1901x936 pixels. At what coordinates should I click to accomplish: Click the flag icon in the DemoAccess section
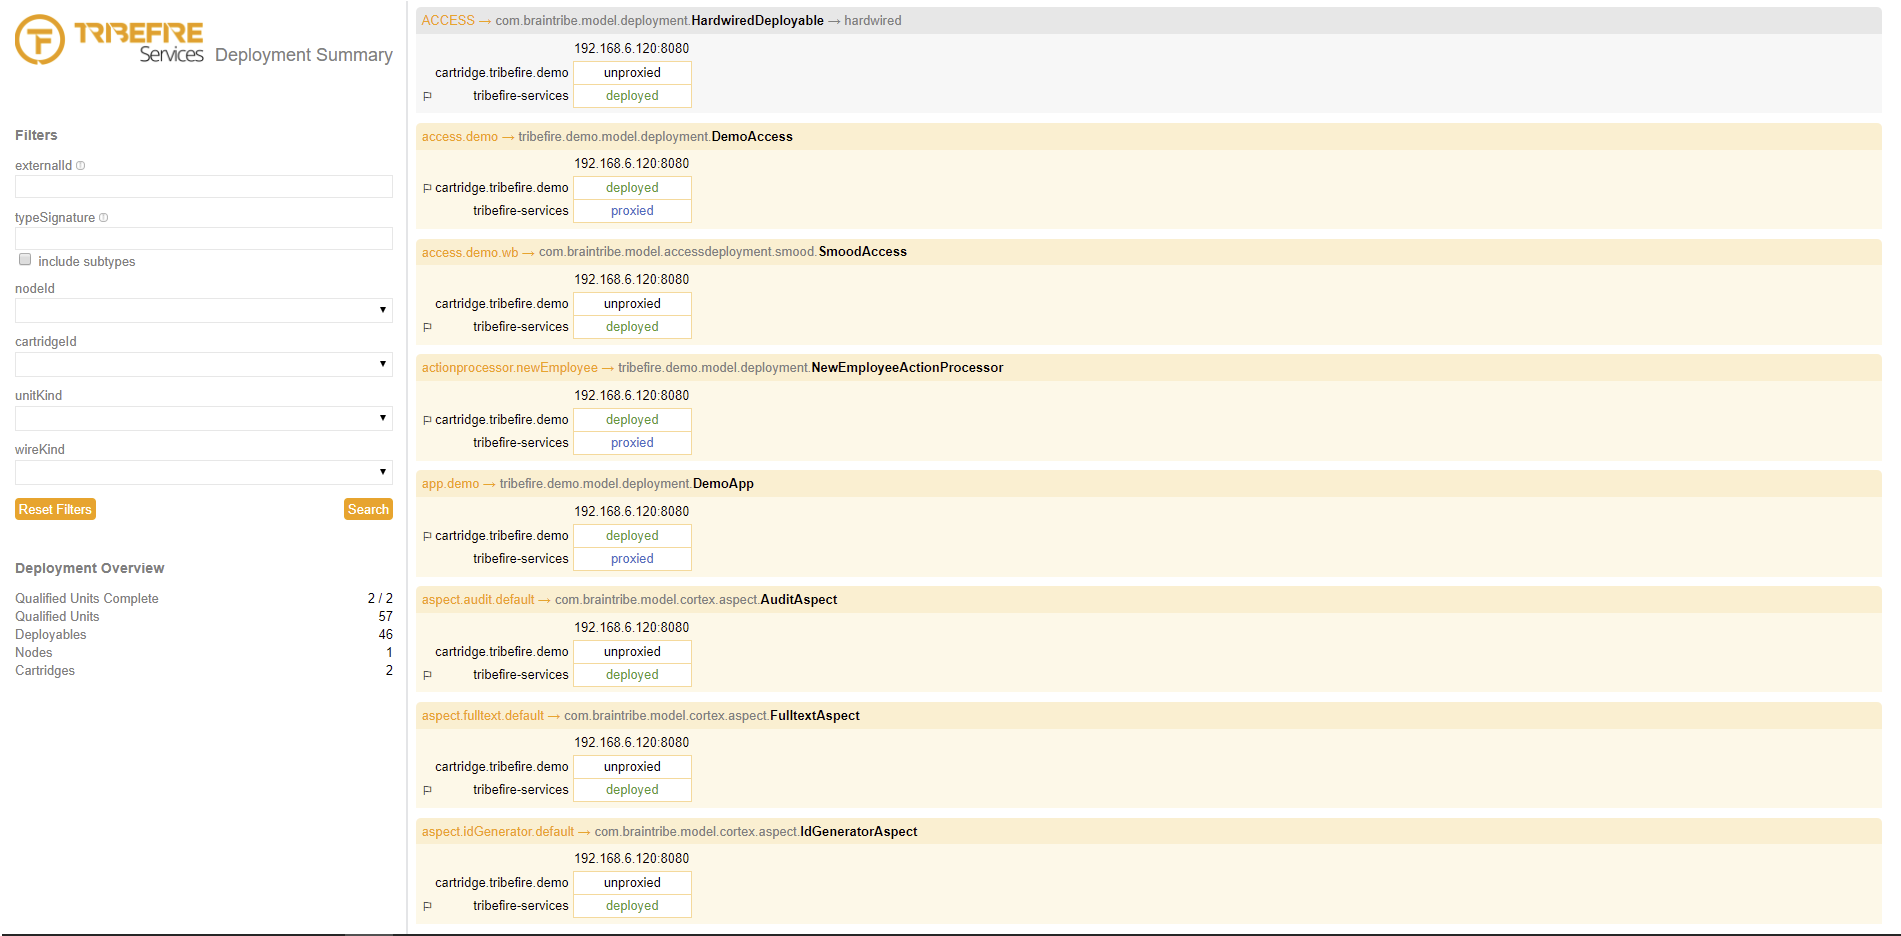[x=427, y=188]
